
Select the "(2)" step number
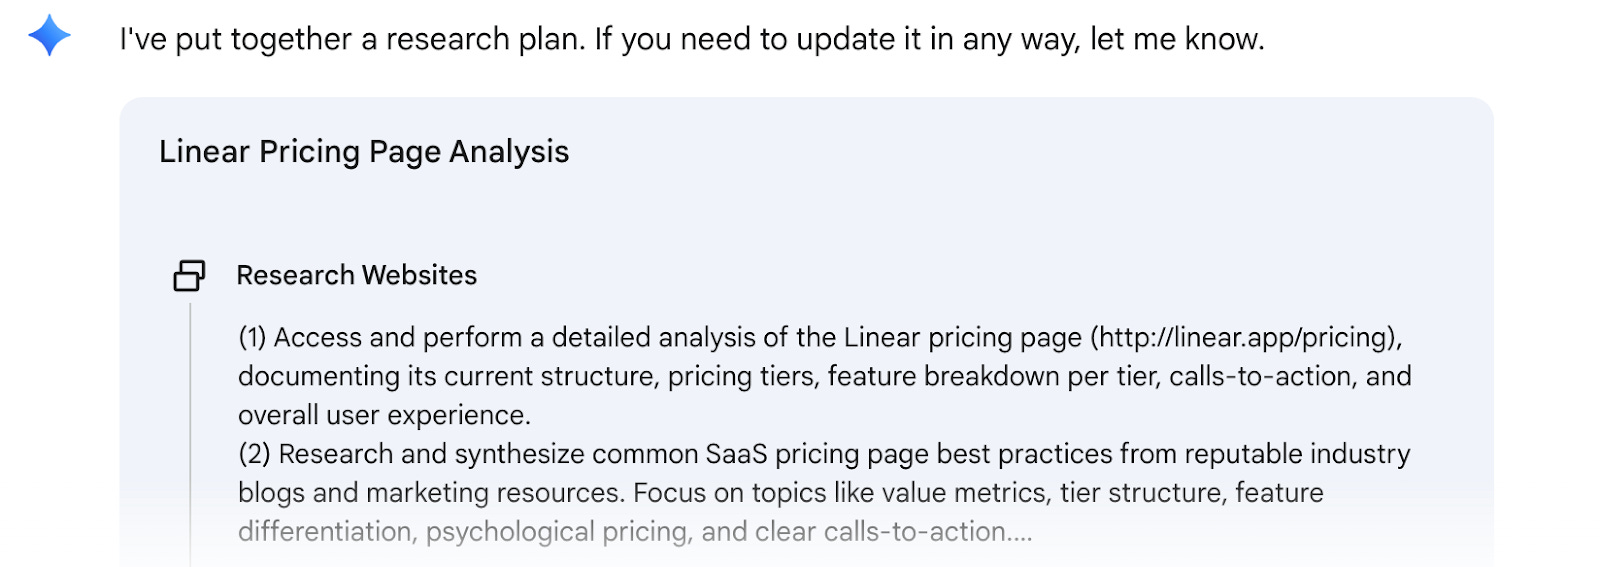coord(254,454)
